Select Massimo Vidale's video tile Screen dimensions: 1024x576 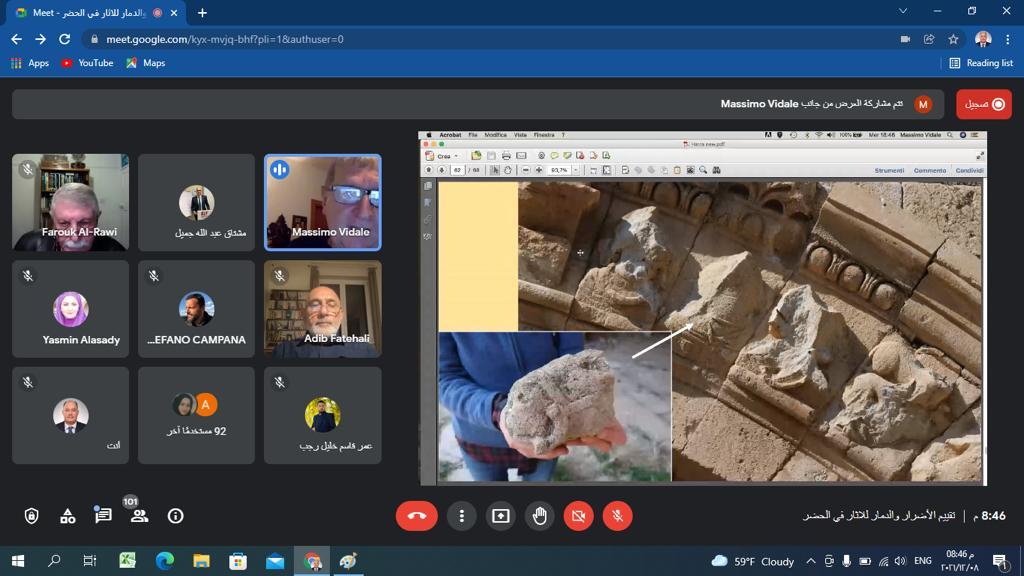pos(322,202)
